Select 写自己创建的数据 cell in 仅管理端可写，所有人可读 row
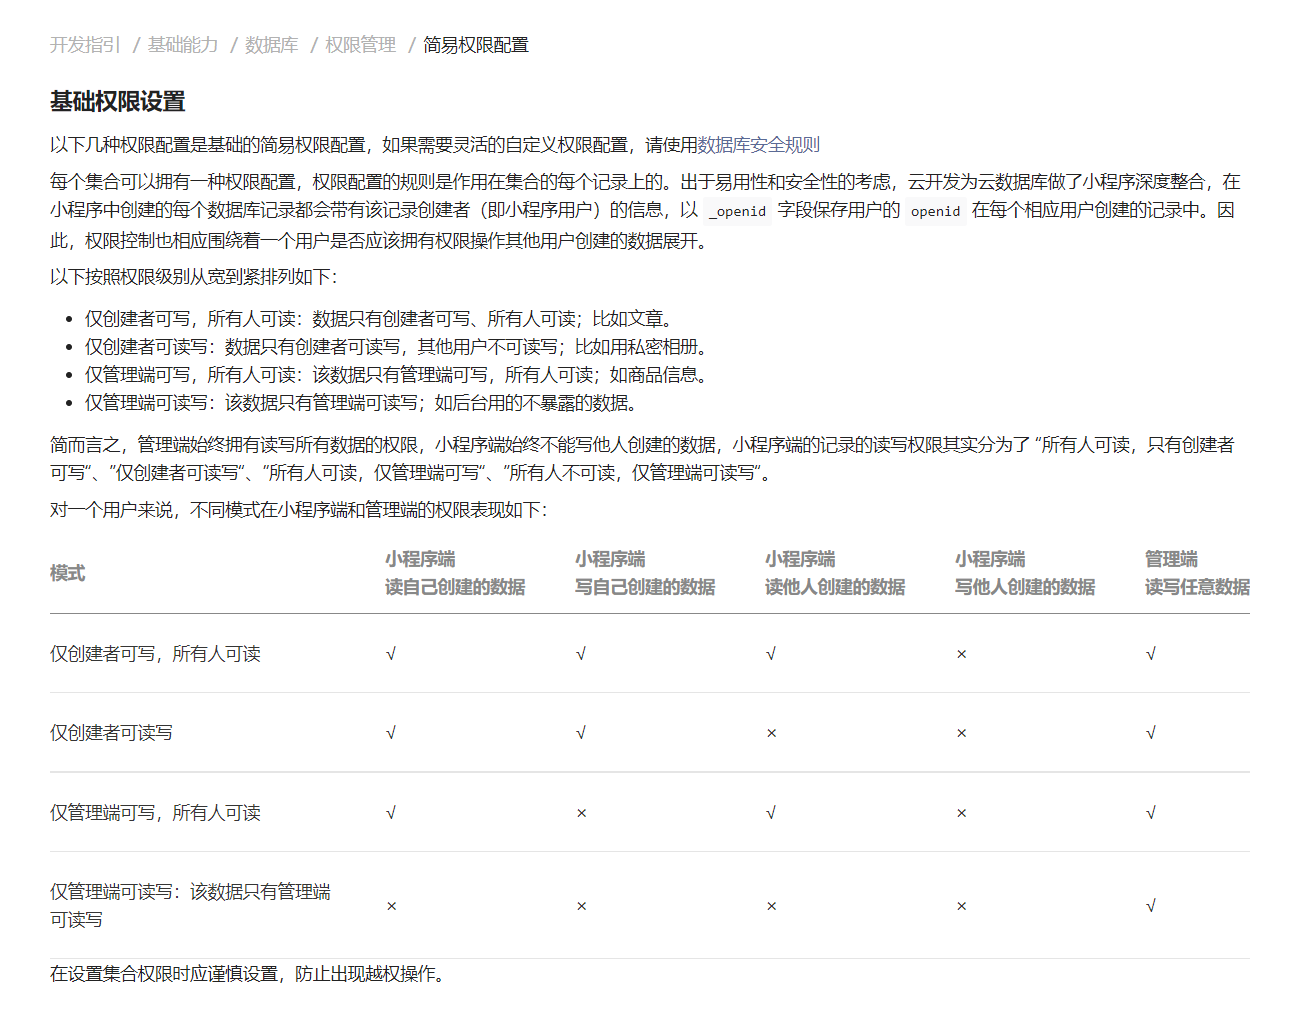 click(x=581, y=813)
